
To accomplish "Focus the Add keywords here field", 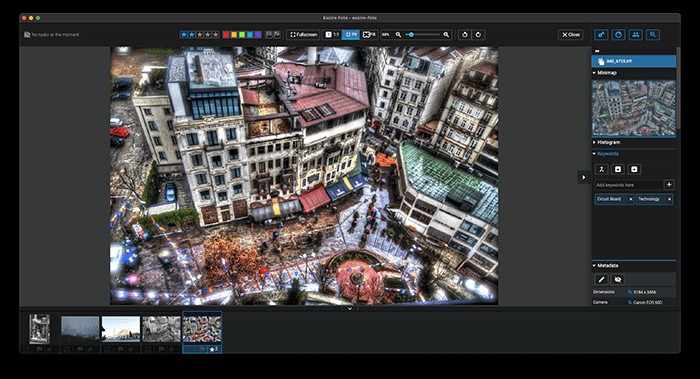I will pos(628,185).
